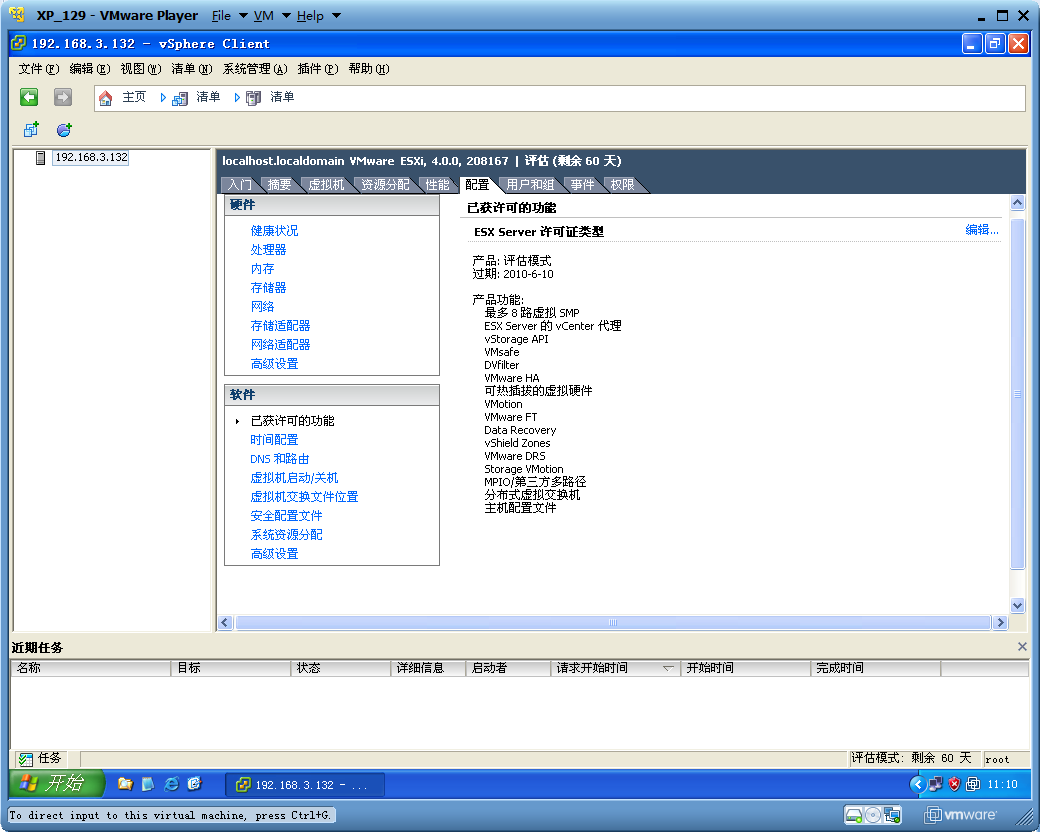
Task: Click the new virtual machine toolbar icon
Action: tap(31, 129)
